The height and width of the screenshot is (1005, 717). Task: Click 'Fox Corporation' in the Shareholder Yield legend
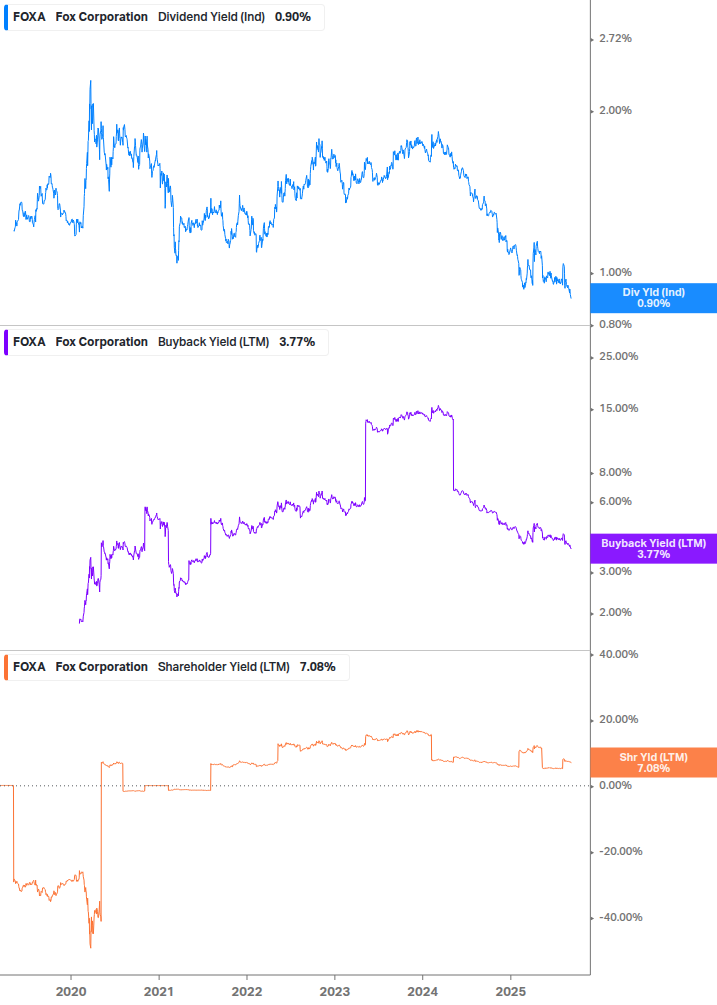[x=102, y=667]
